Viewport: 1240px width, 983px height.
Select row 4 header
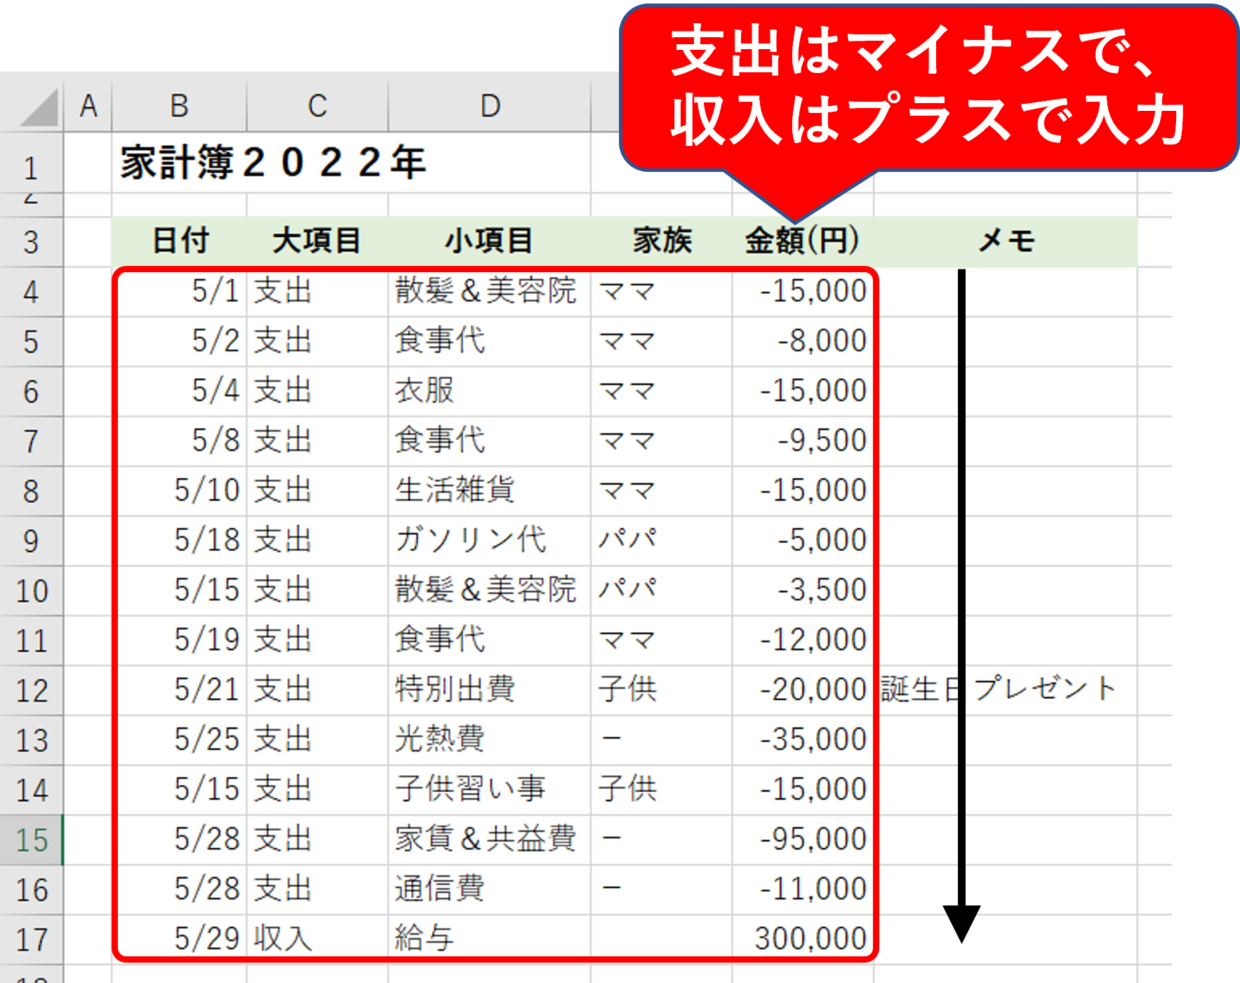click(x=31, y=292)
